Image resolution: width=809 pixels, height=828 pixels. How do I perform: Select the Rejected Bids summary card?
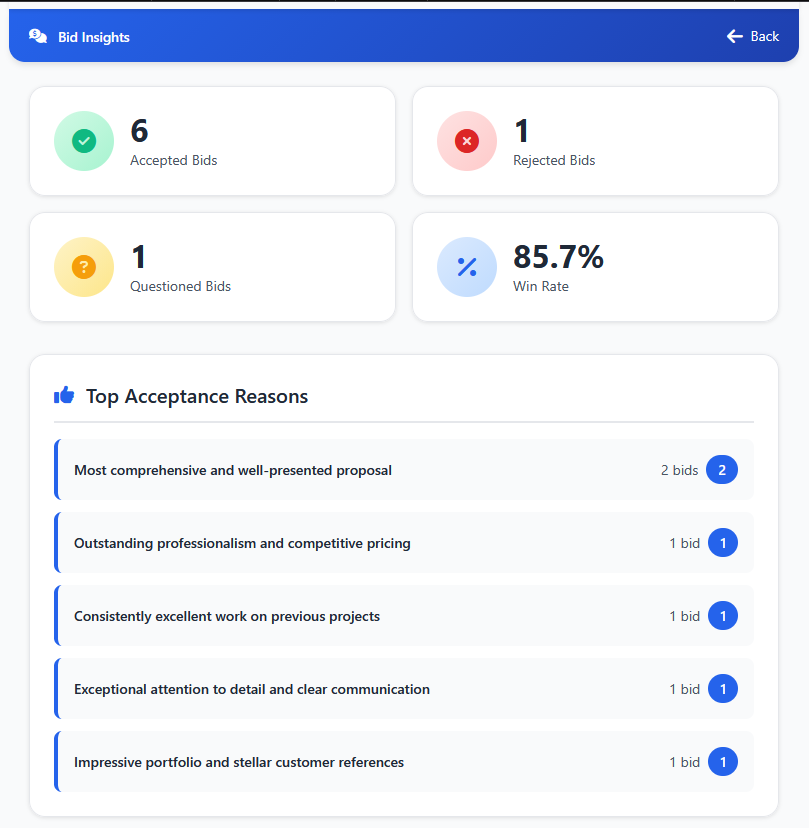594,141
